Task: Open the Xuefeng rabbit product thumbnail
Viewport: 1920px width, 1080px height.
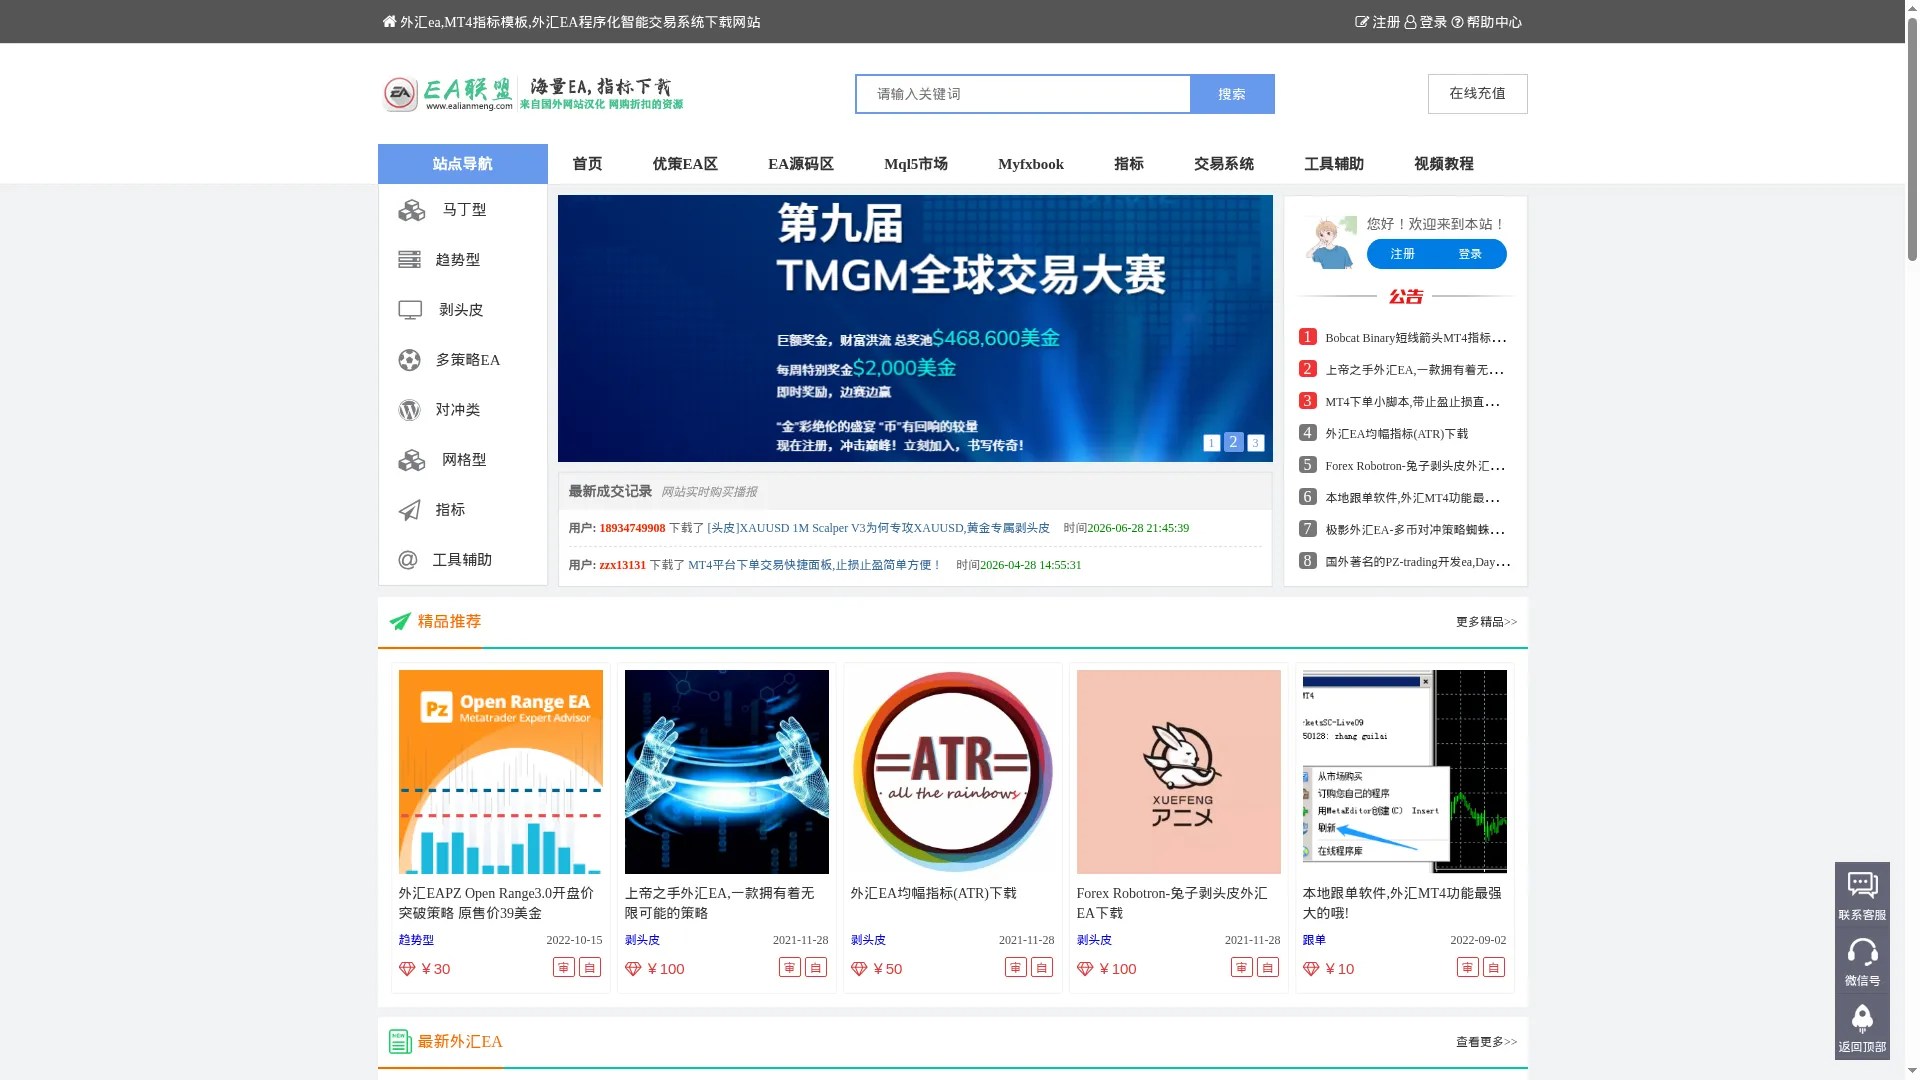Action: coord(1179,772)
